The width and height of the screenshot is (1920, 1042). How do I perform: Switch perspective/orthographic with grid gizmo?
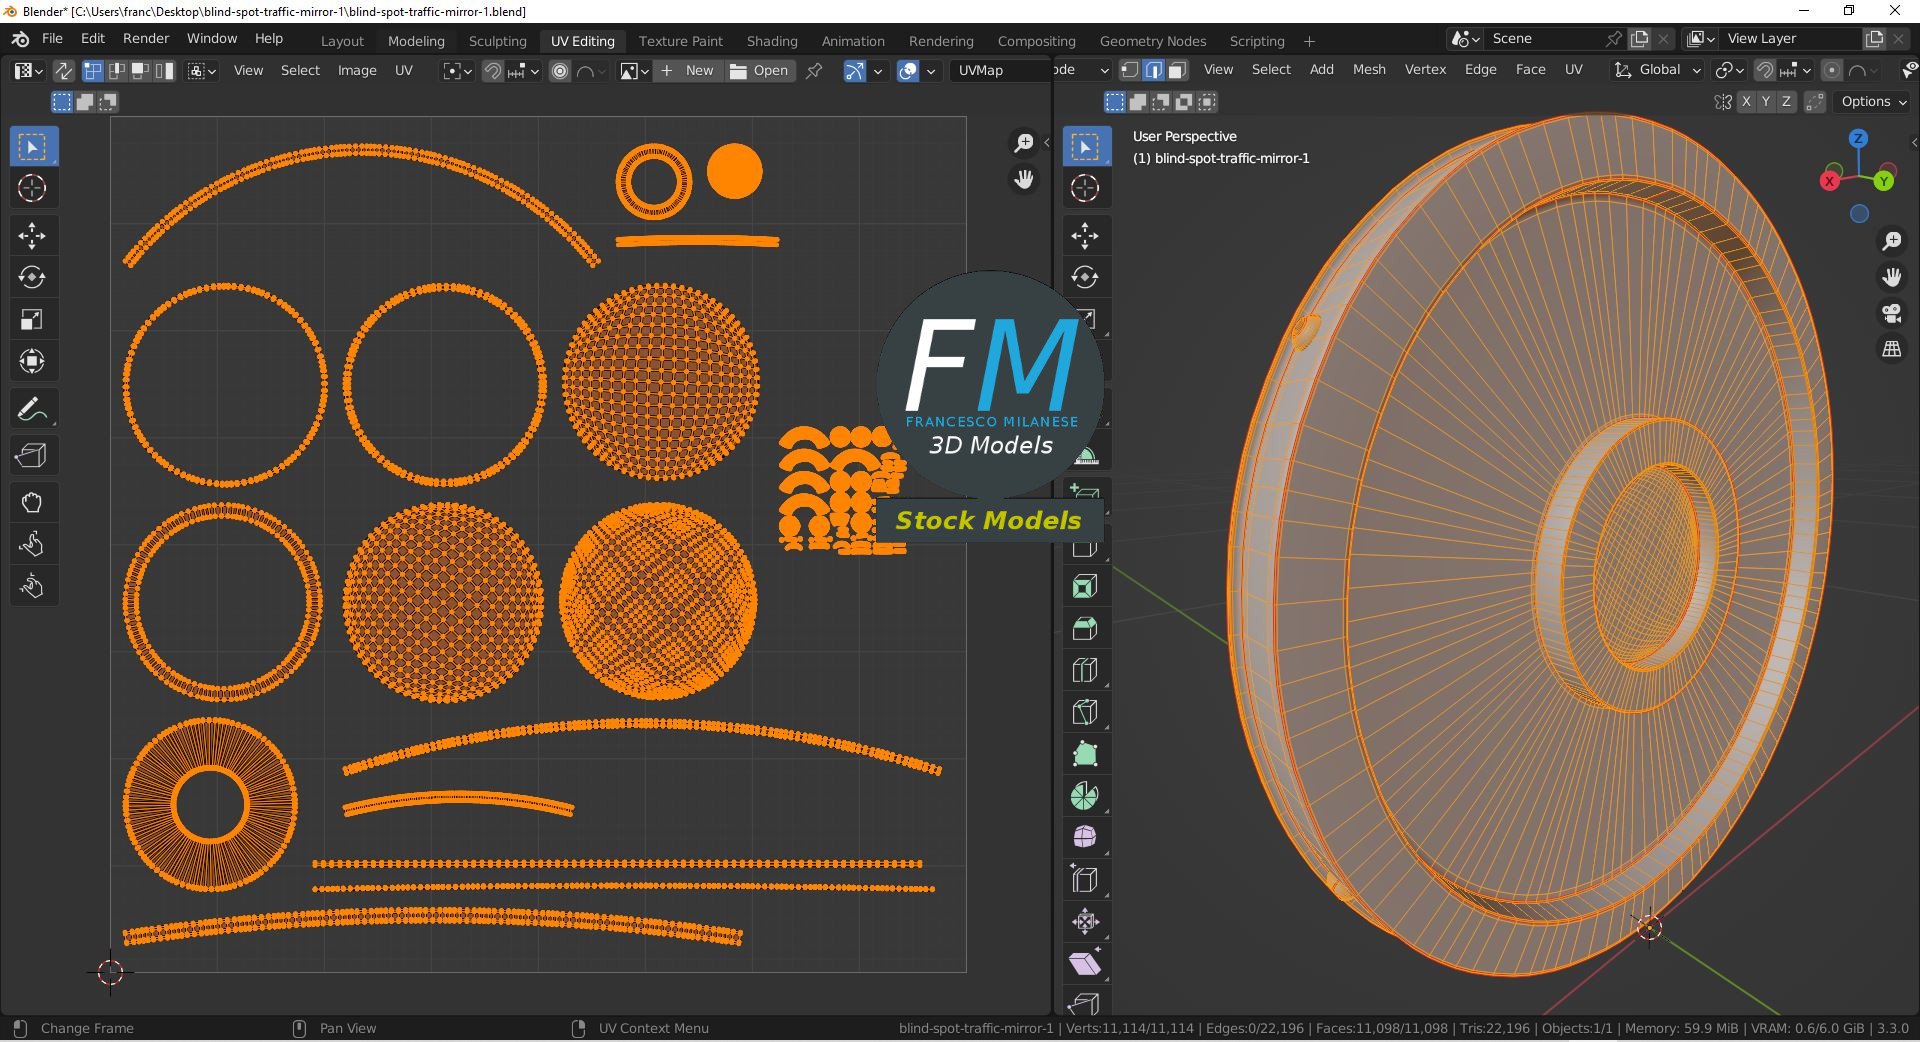pos(1892,349)
